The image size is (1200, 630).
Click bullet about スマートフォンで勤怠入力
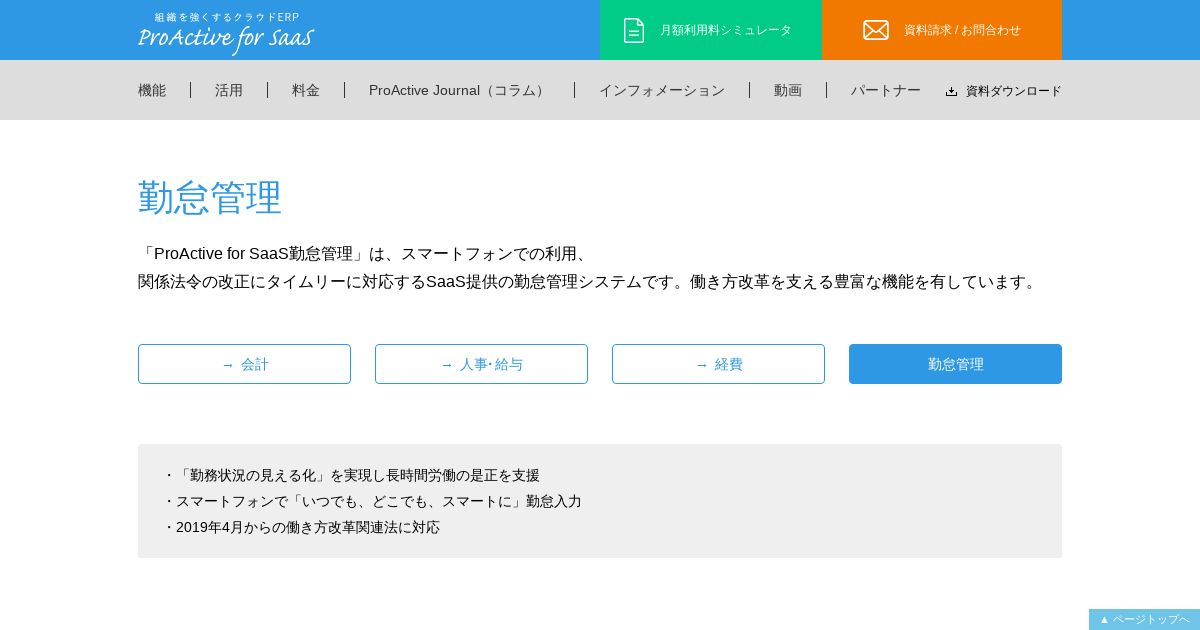coord(372,501)
